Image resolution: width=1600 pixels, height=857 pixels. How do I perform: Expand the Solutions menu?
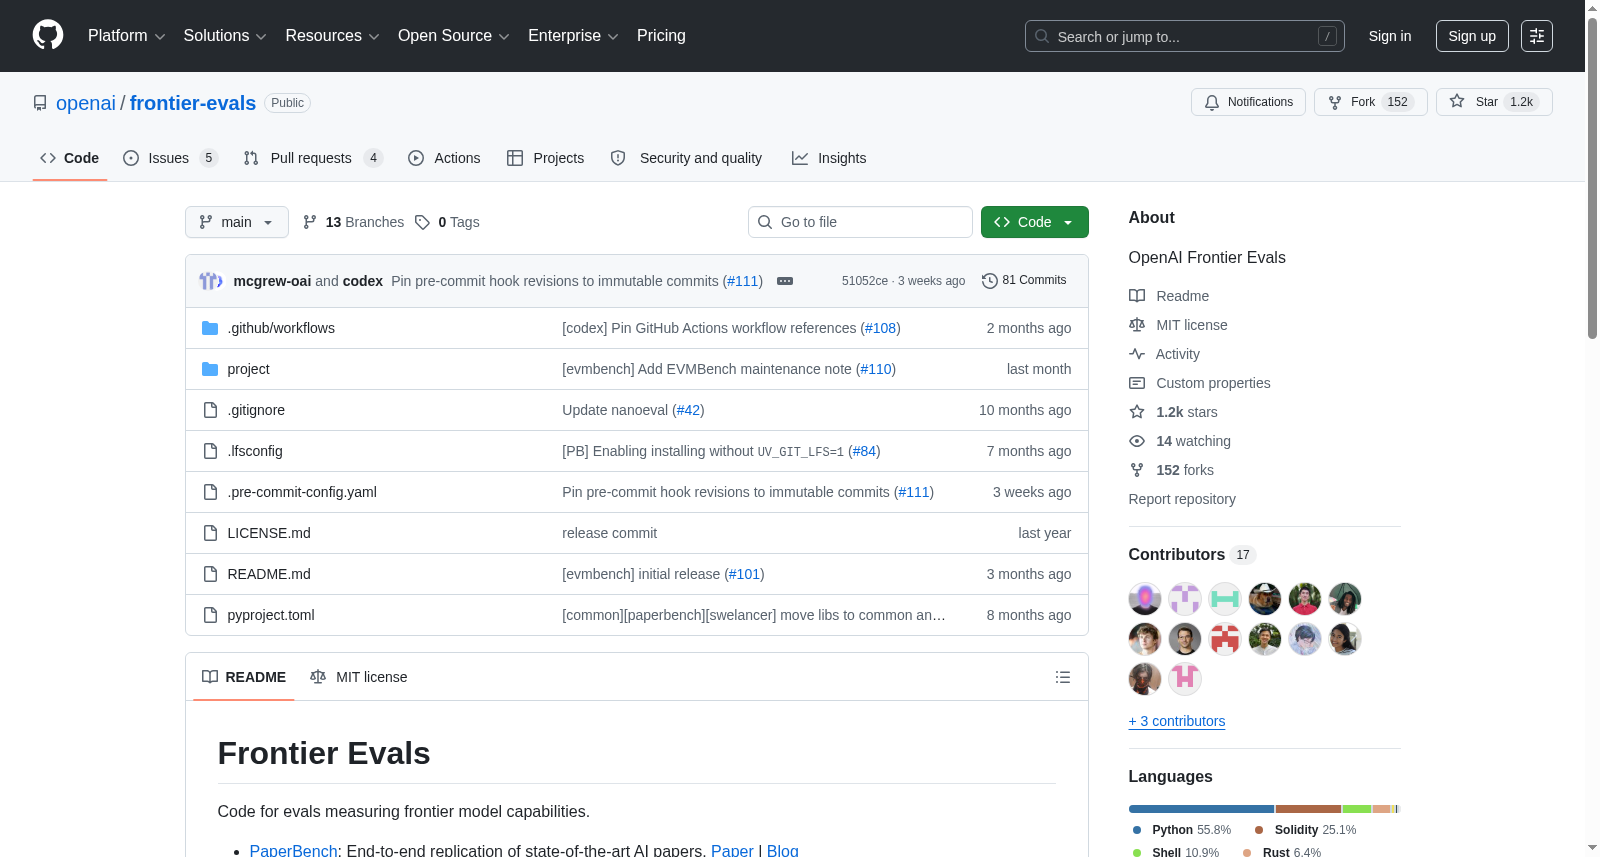click(225, 36)
